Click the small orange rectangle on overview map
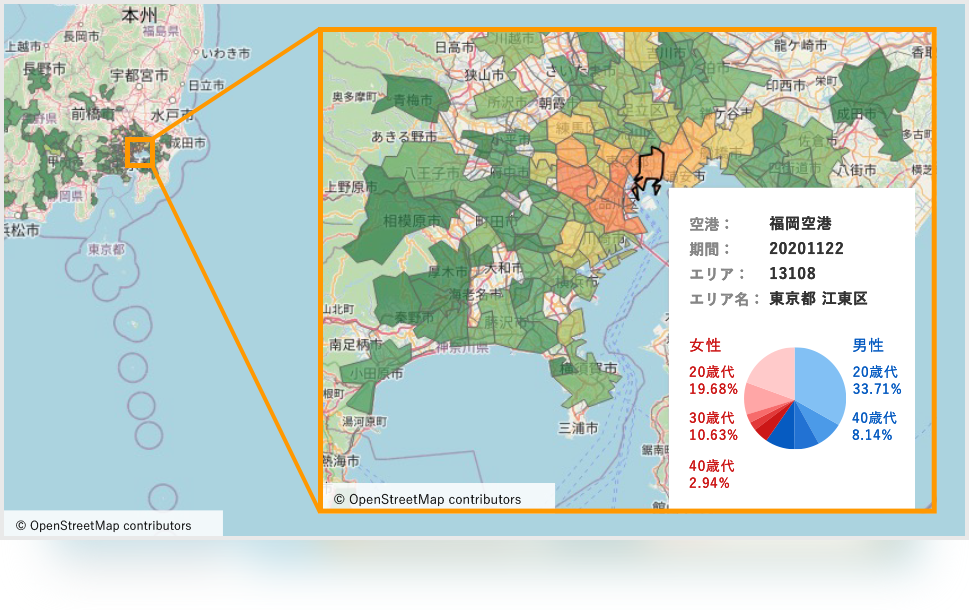Viewport: 969px width, 610px height. pyautogui.click(x=139, y=153)
